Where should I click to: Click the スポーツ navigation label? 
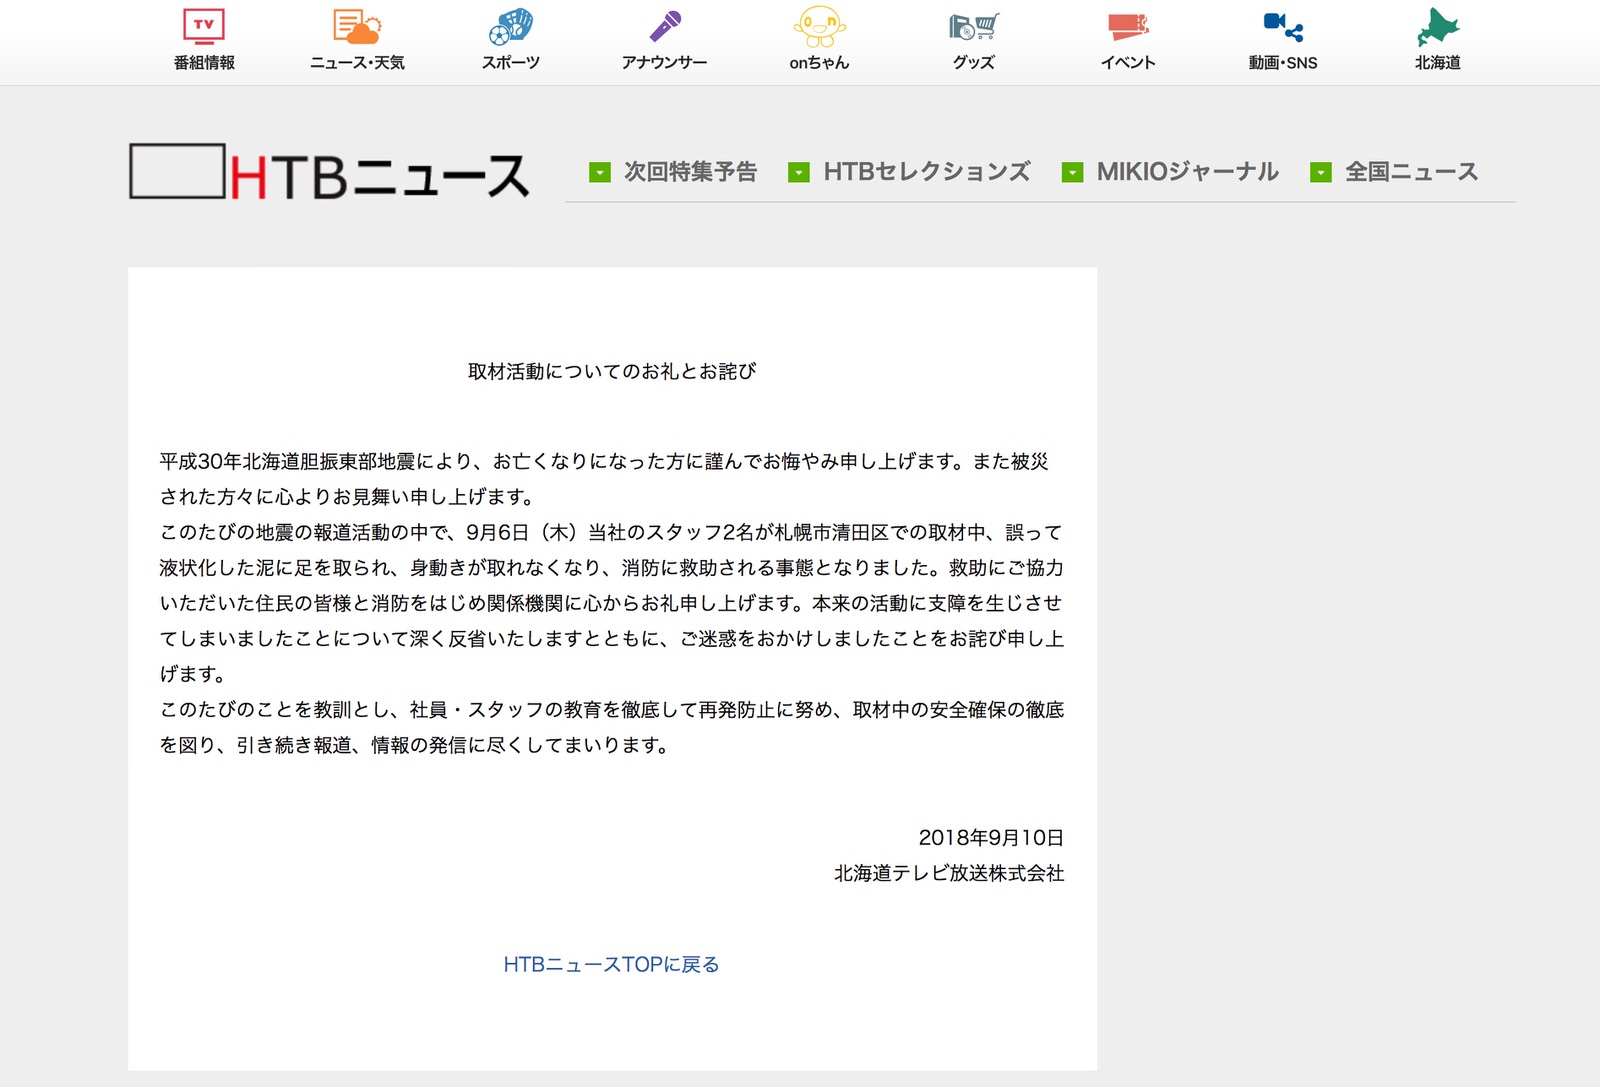click(x=511, y=62)
